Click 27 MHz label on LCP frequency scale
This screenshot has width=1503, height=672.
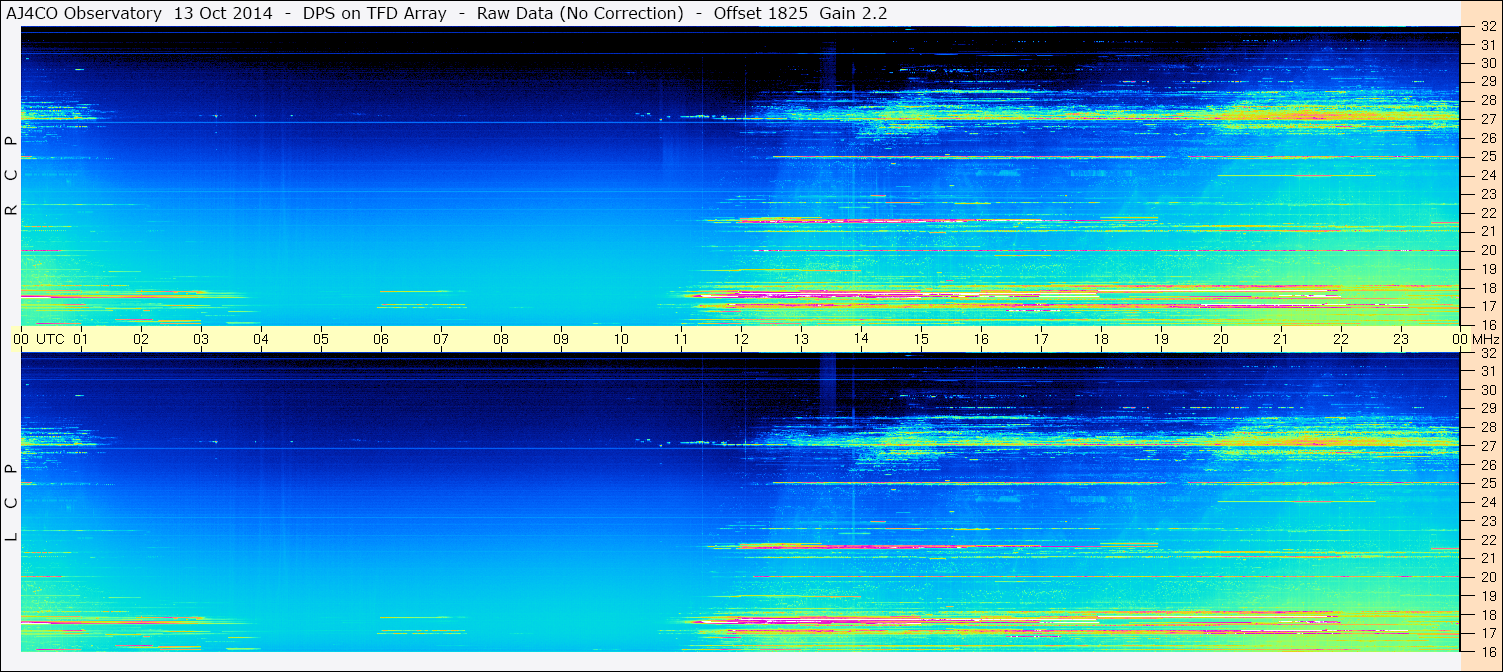pyautogui.click(x=1487, y=446)
